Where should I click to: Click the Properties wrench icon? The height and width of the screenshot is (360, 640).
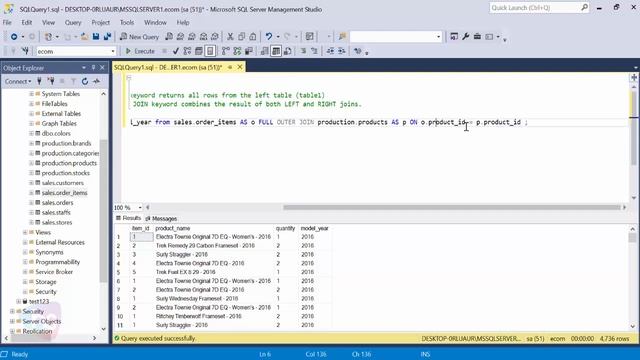point(466,37)
